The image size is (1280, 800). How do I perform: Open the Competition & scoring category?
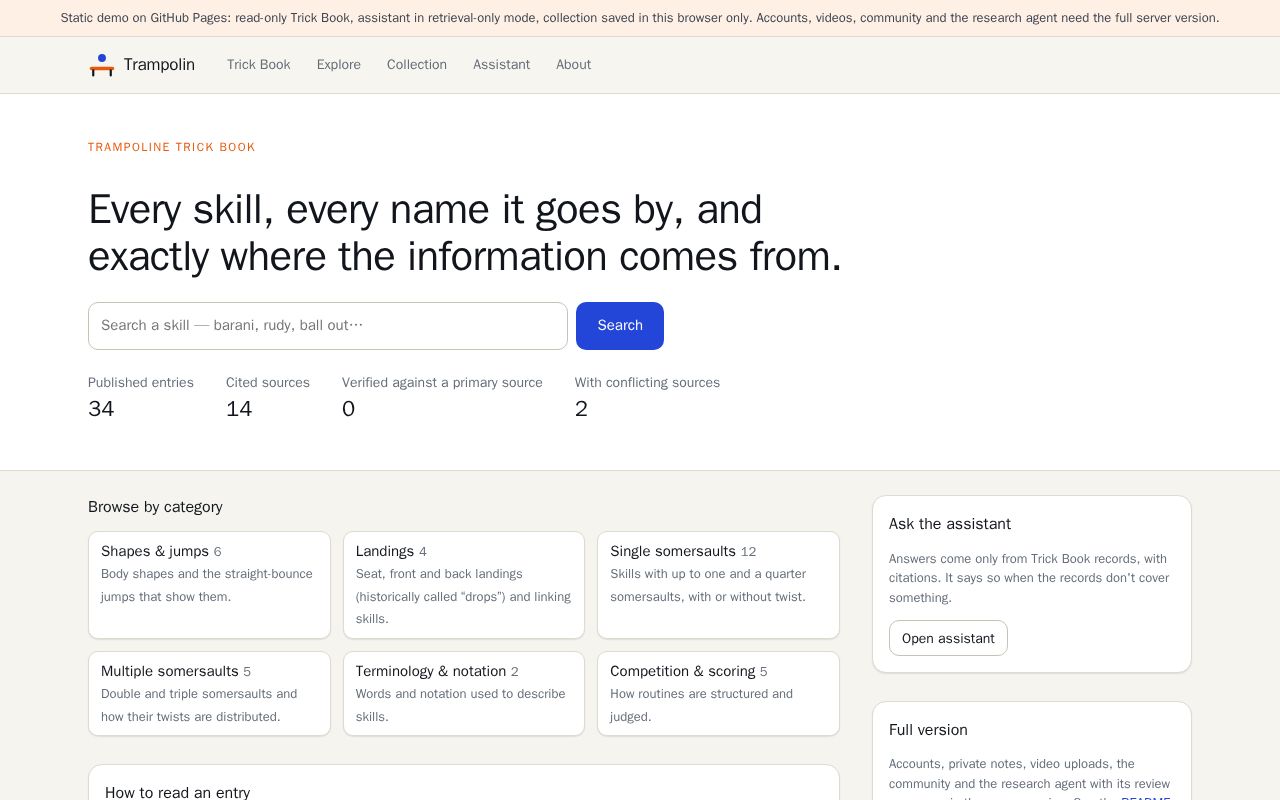click(718, 694)
